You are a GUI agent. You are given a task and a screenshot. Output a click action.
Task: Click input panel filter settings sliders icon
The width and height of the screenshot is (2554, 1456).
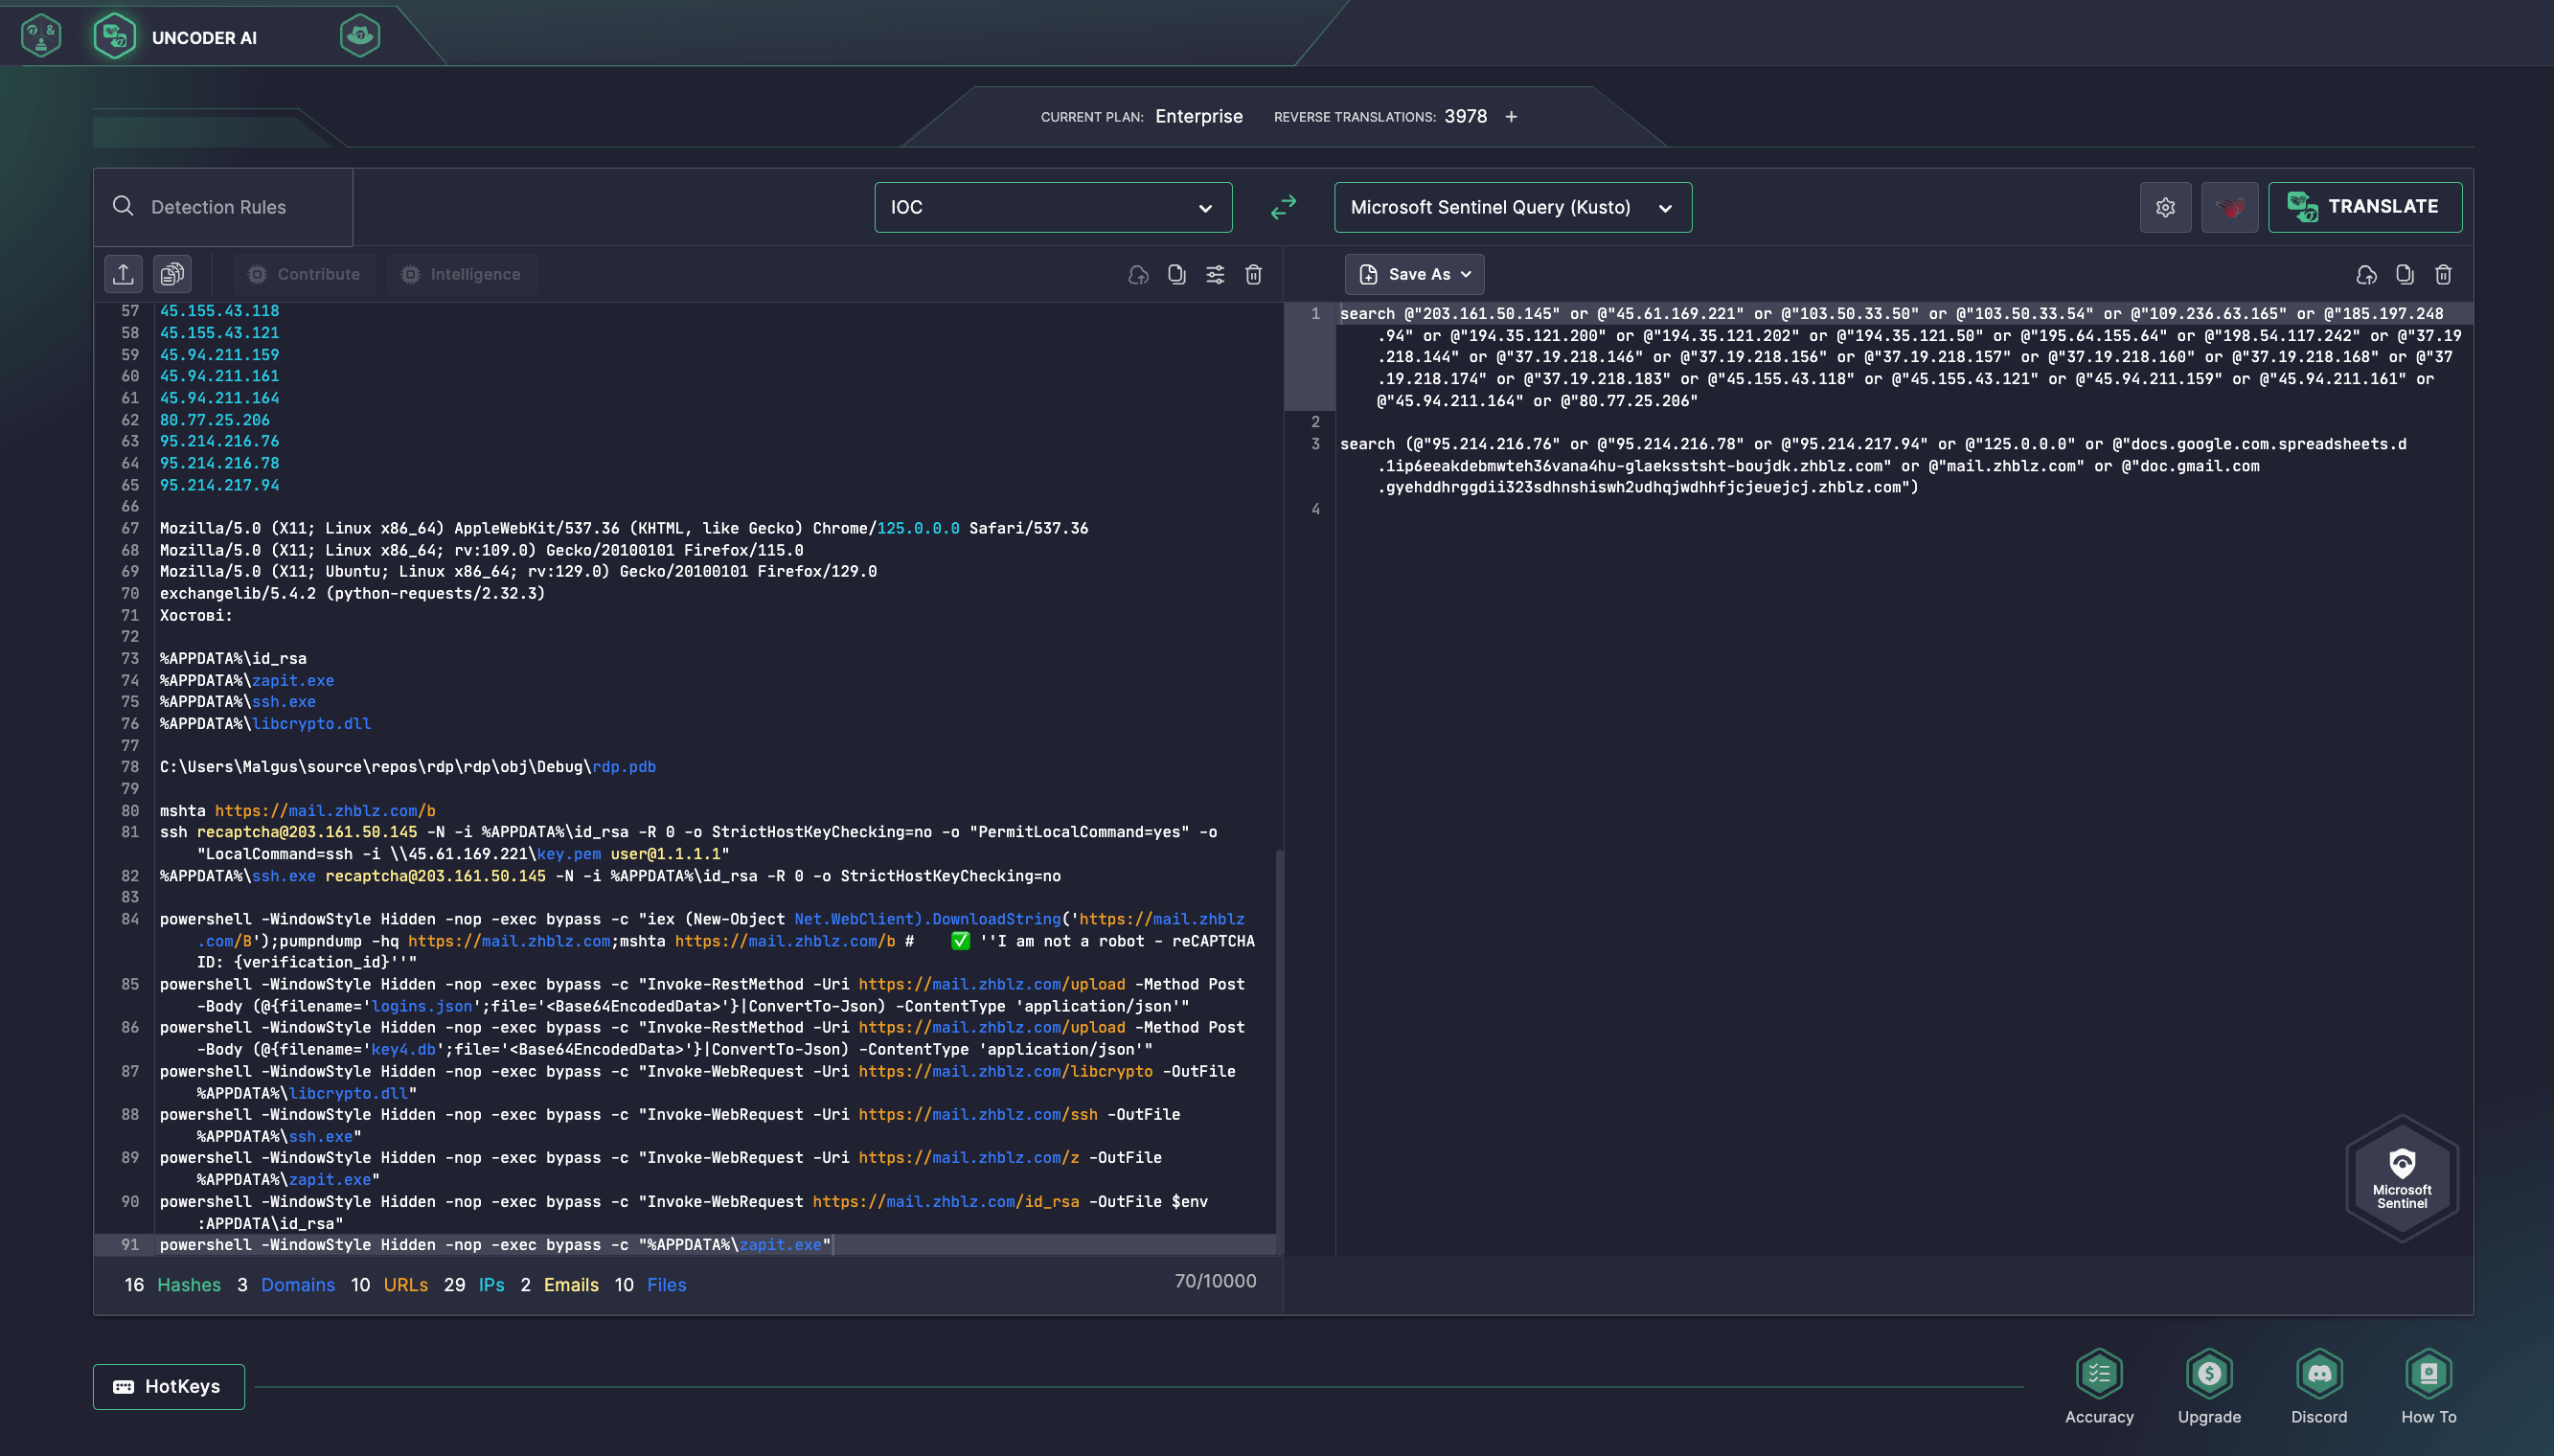[x=1215, y=274]
